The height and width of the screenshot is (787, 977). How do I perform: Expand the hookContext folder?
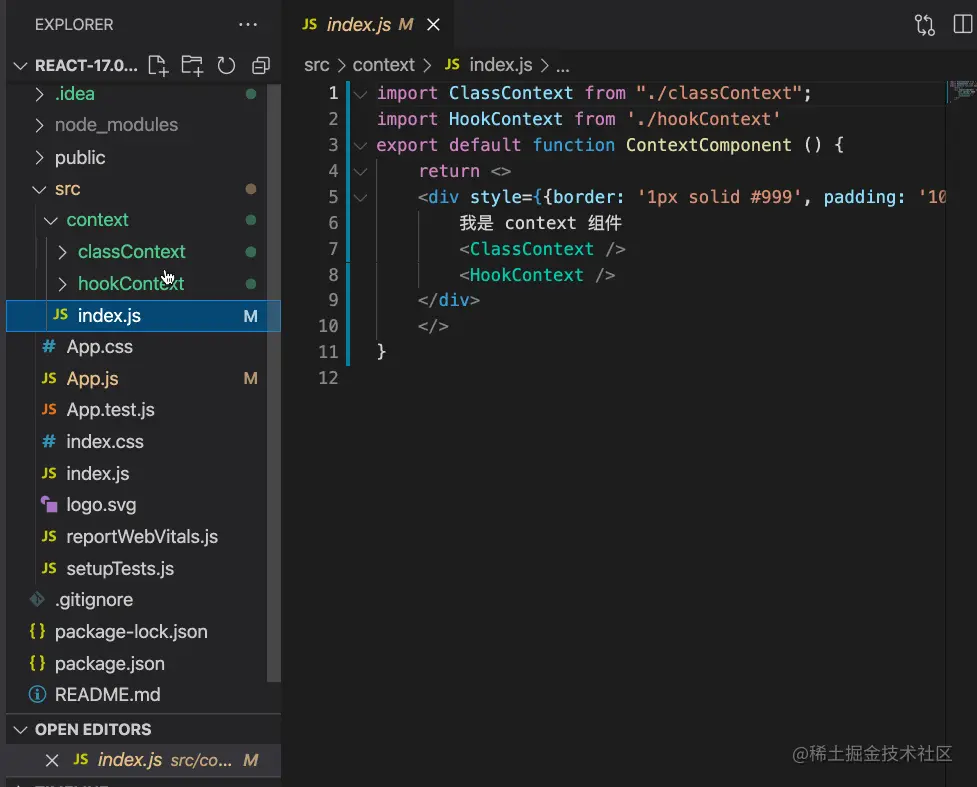click(x=62, y=284)
